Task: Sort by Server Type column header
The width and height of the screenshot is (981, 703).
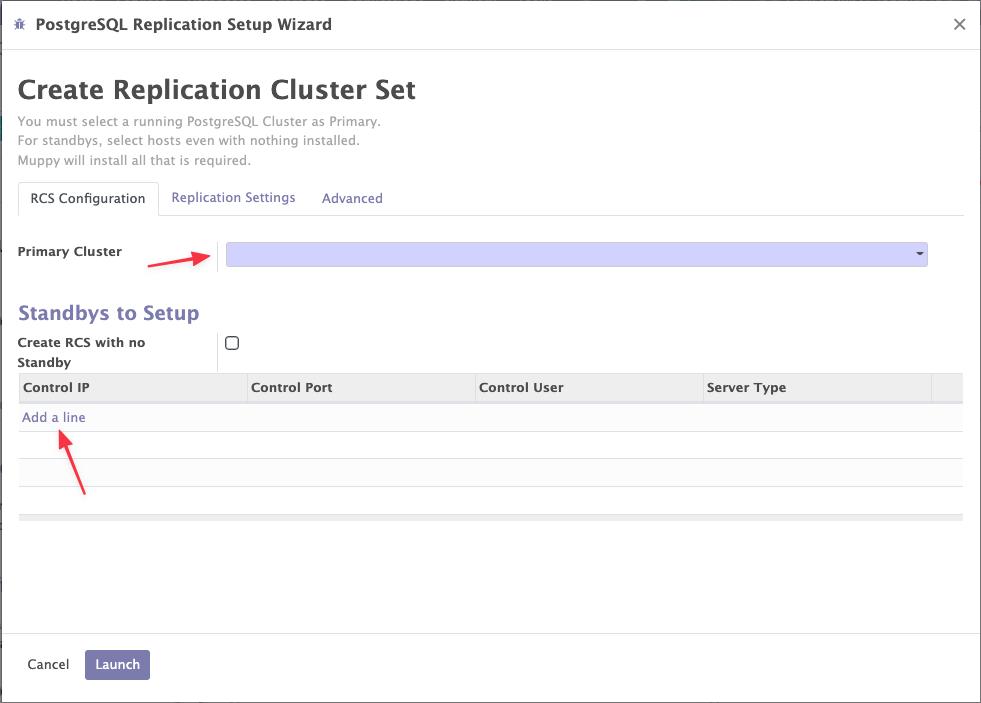Action: [x=817, y=388]
